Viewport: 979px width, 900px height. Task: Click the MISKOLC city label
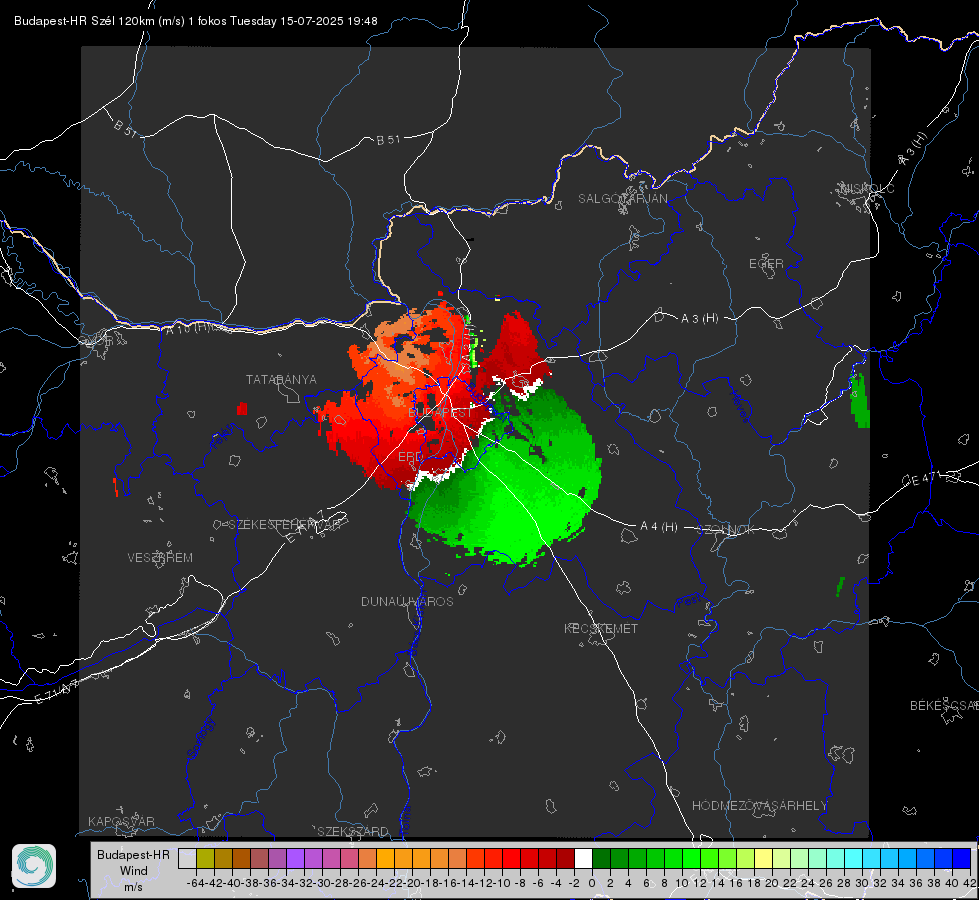click(x=867, y=188)
